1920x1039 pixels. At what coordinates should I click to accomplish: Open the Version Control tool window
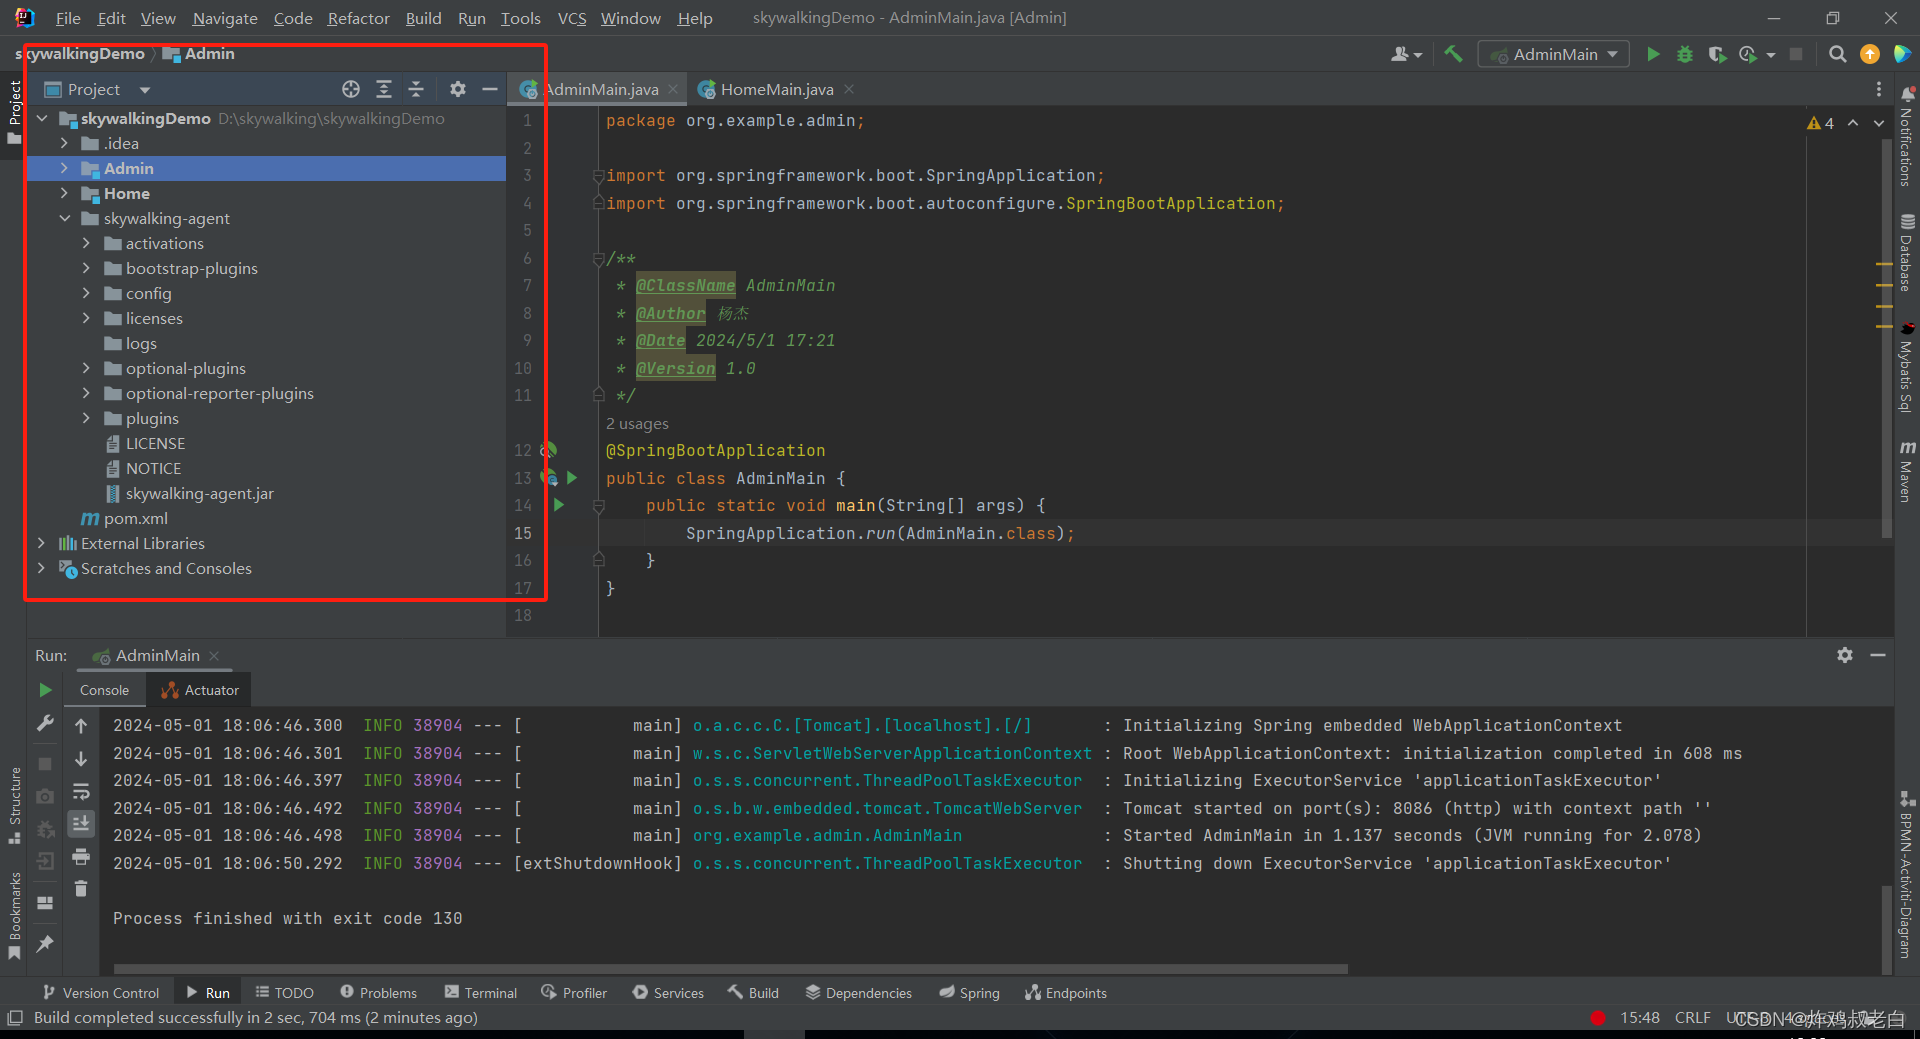[x=101, y=992]
